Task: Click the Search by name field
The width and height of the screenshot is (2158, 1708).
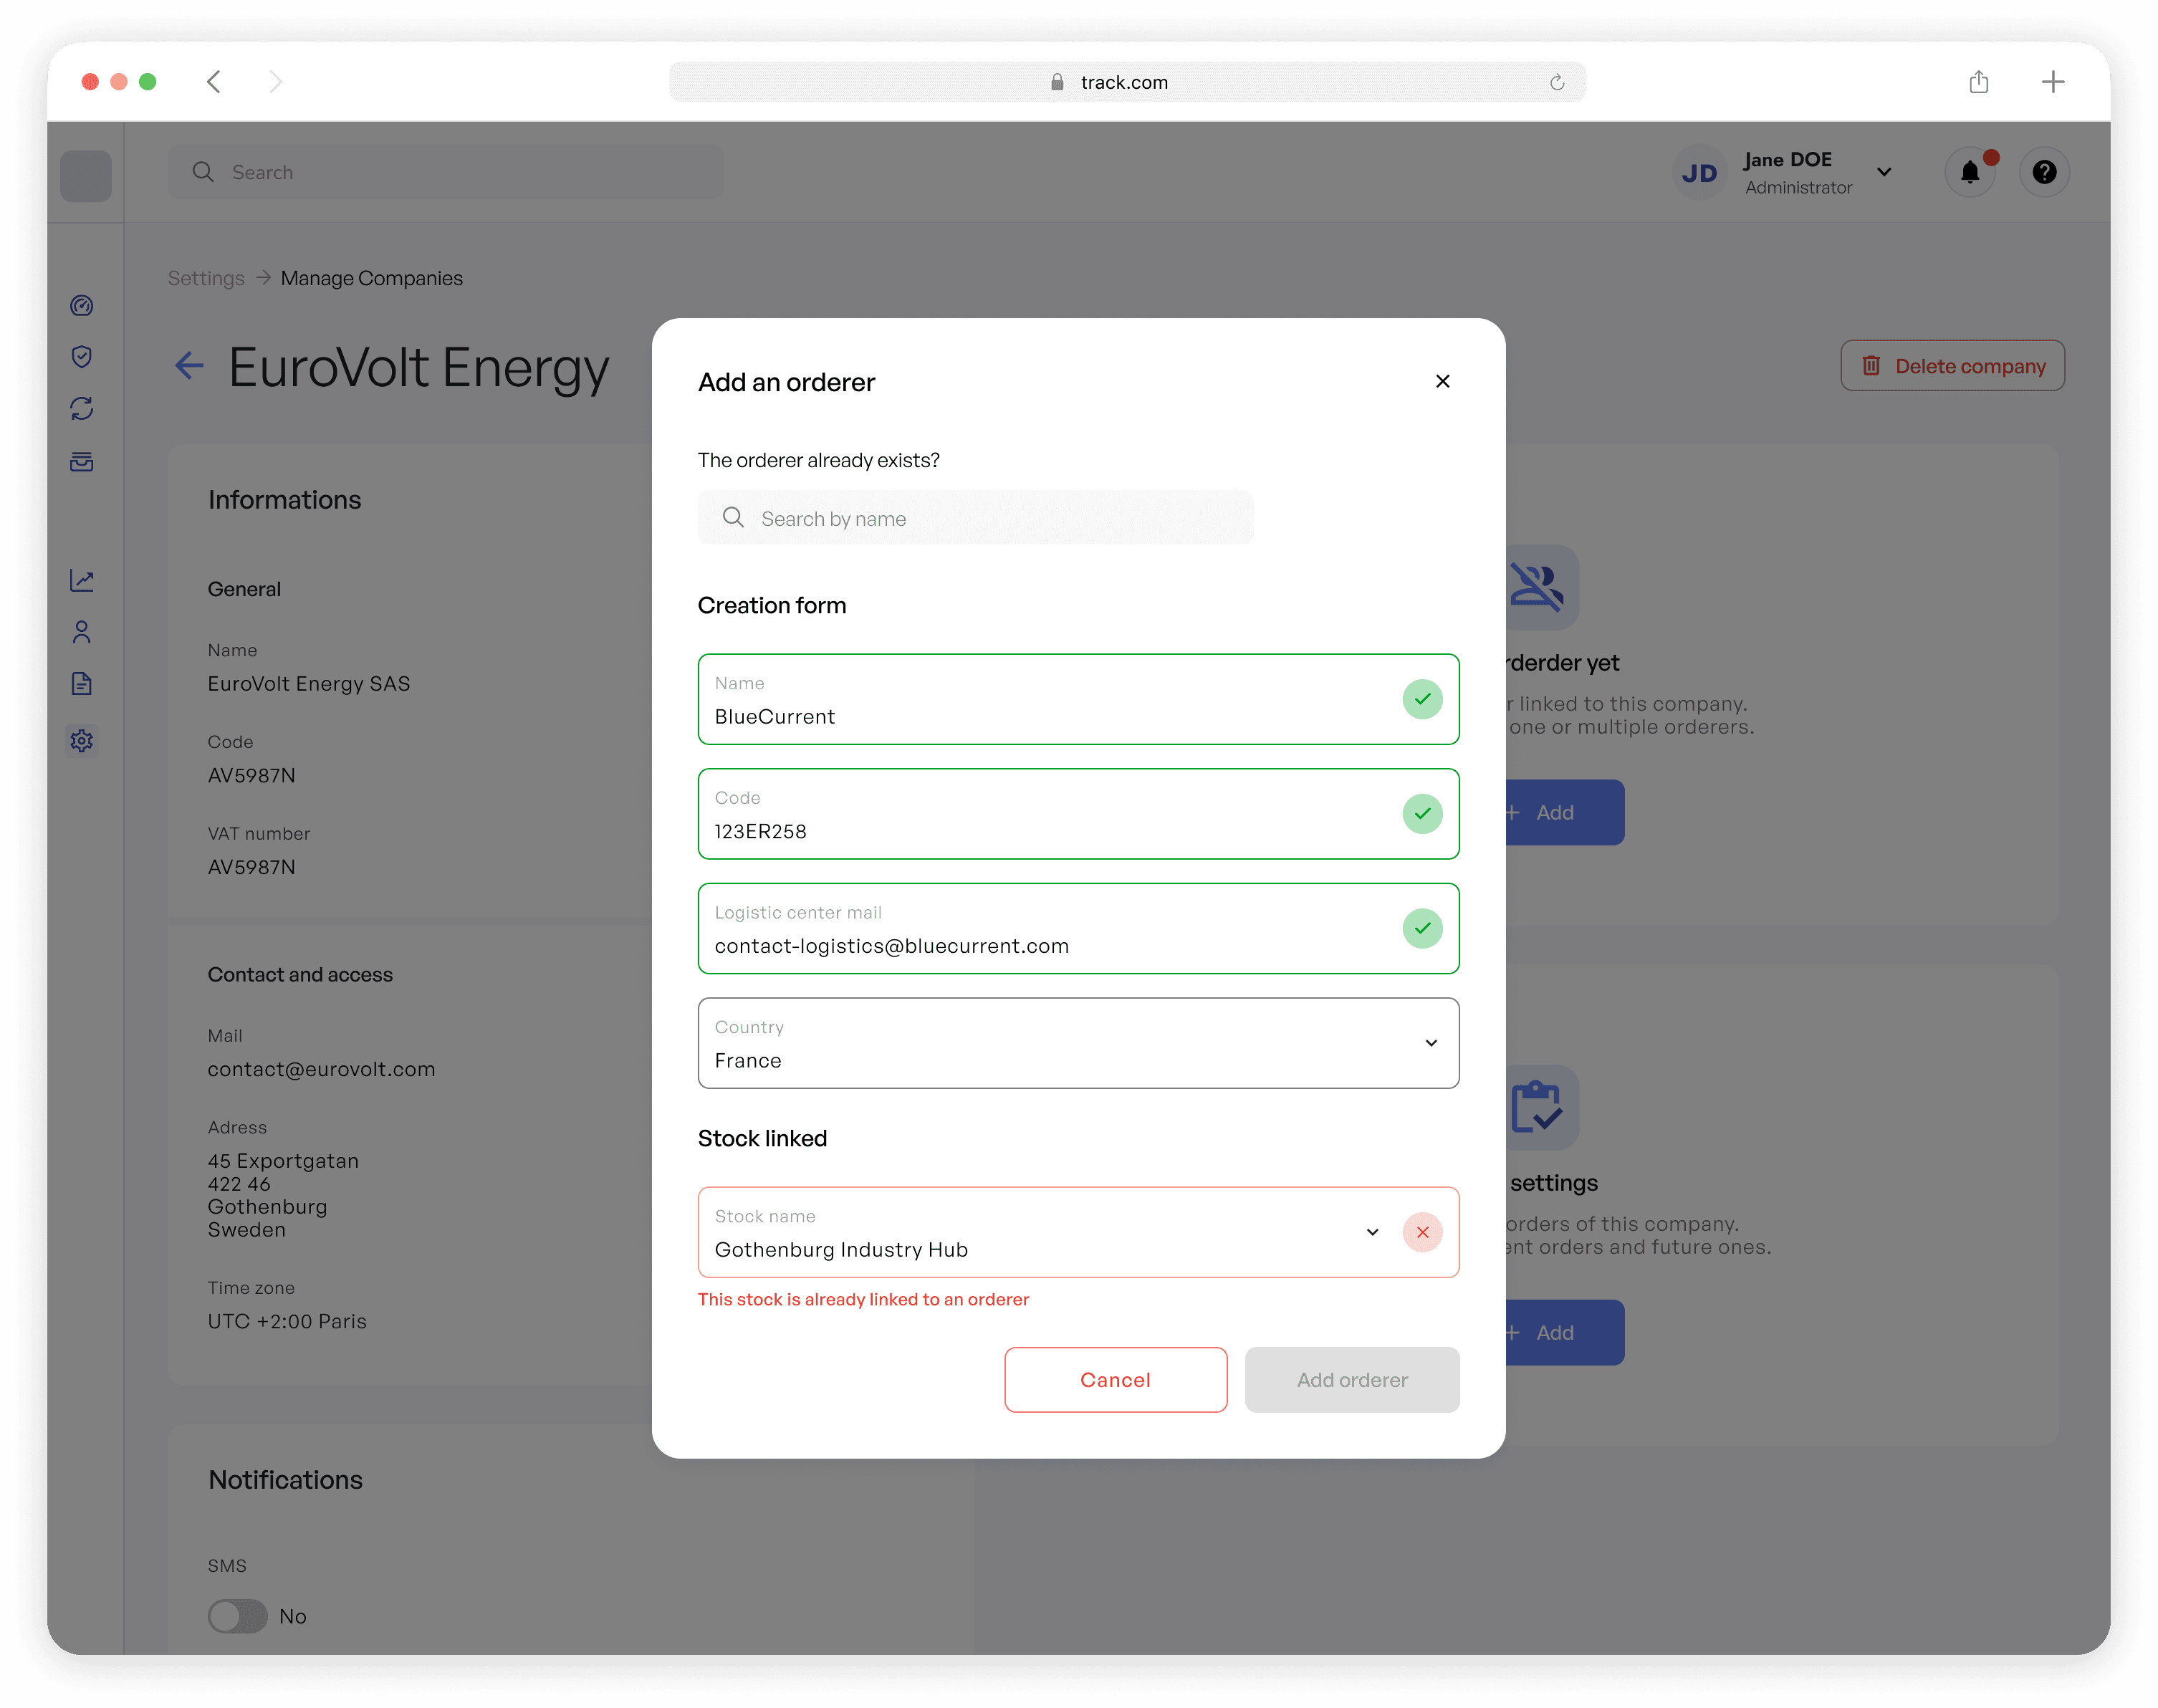Action: coord(975,518)
